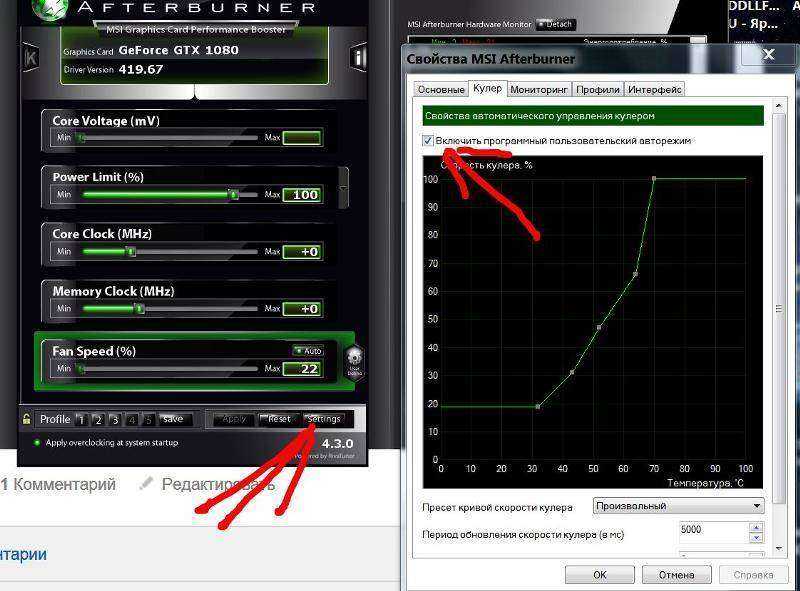Image resolution: width=800 pixels, height=591 pixels.
Task: Click the Редактировать link on the webpage
Action: coord(218,484)
